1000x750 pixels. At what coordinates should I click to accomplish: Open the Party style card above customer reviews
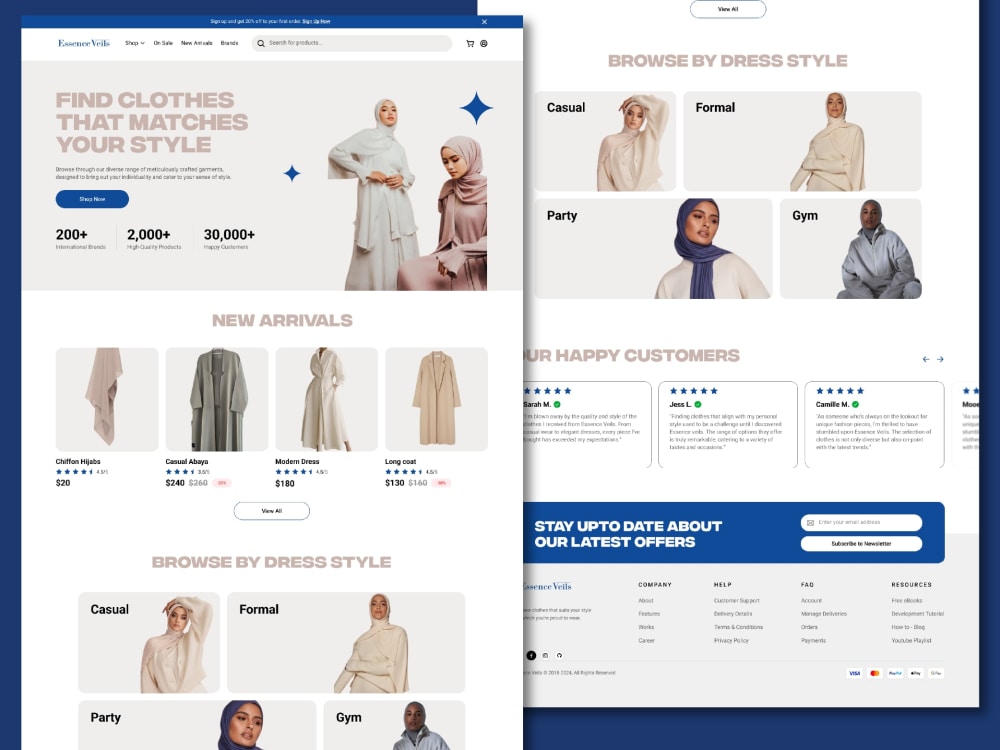tap(653, 249)
